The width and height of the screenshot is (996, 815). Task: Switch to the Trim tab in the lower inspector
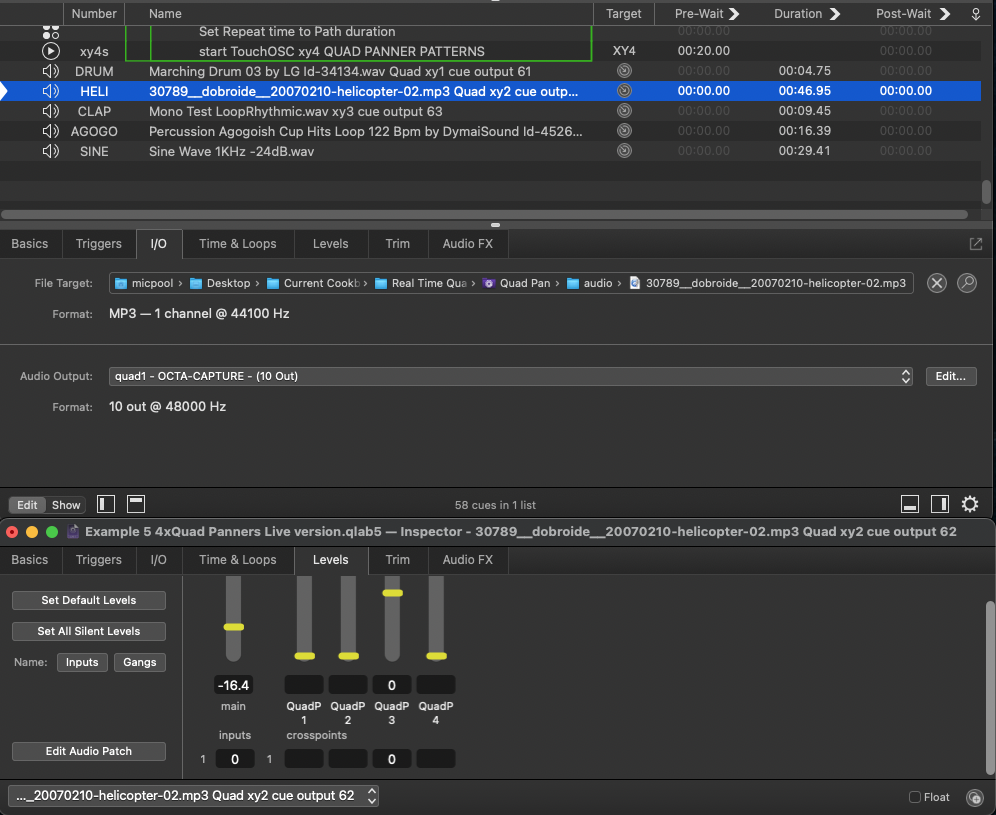[x=397, y=560]
